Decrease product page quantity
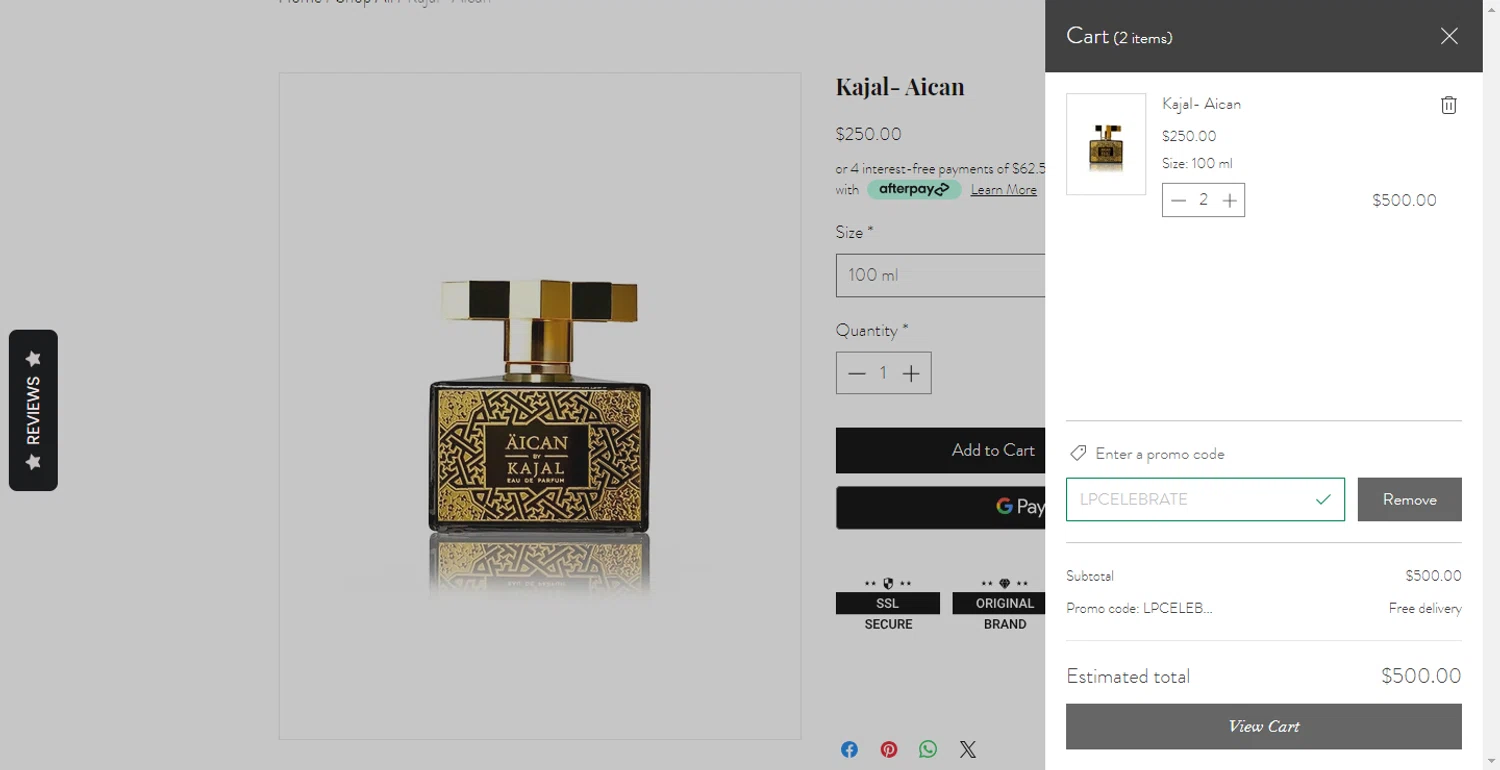The height and width of the screenshot is (770, 1500). tap(856, 374)
